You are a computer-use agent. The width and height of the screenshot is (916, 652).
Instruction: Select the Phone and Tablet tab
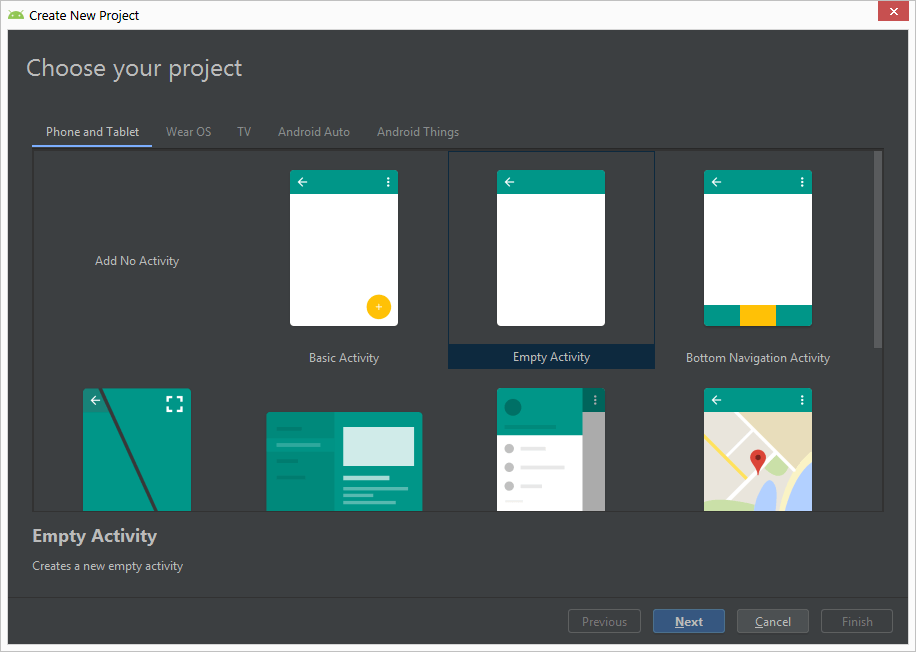click(x=92, y=132)
